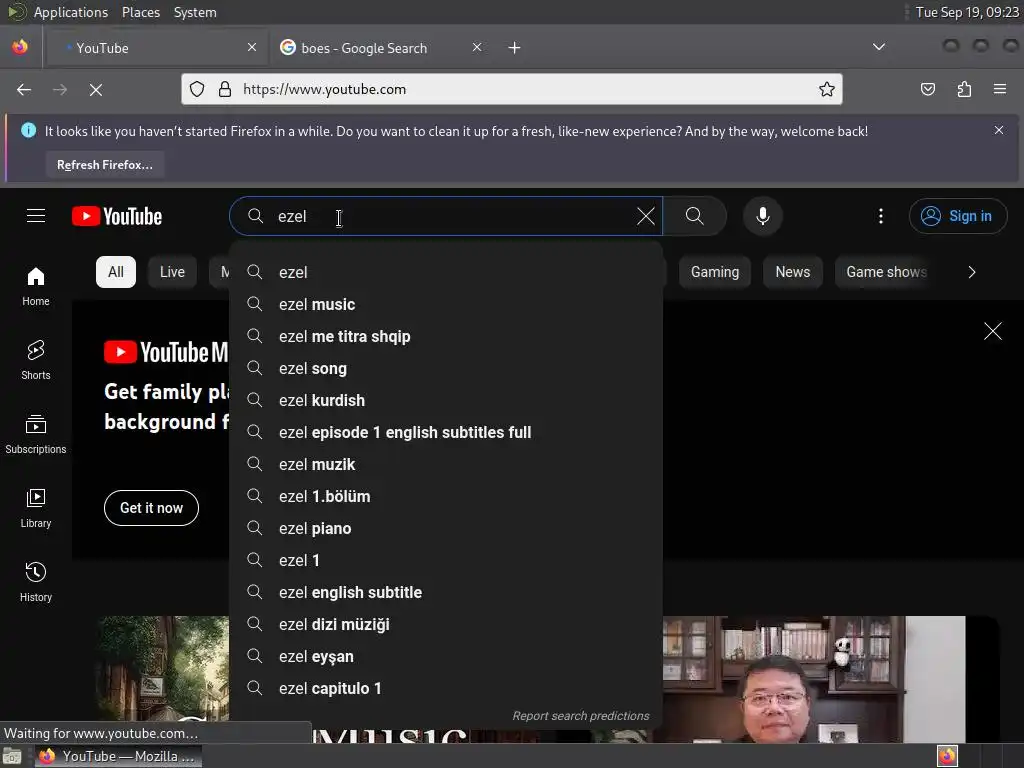The width and height of the screenshot is (1024, 768).
Task: Click the Firefox back arrow
Action: (x=24, y=89)
